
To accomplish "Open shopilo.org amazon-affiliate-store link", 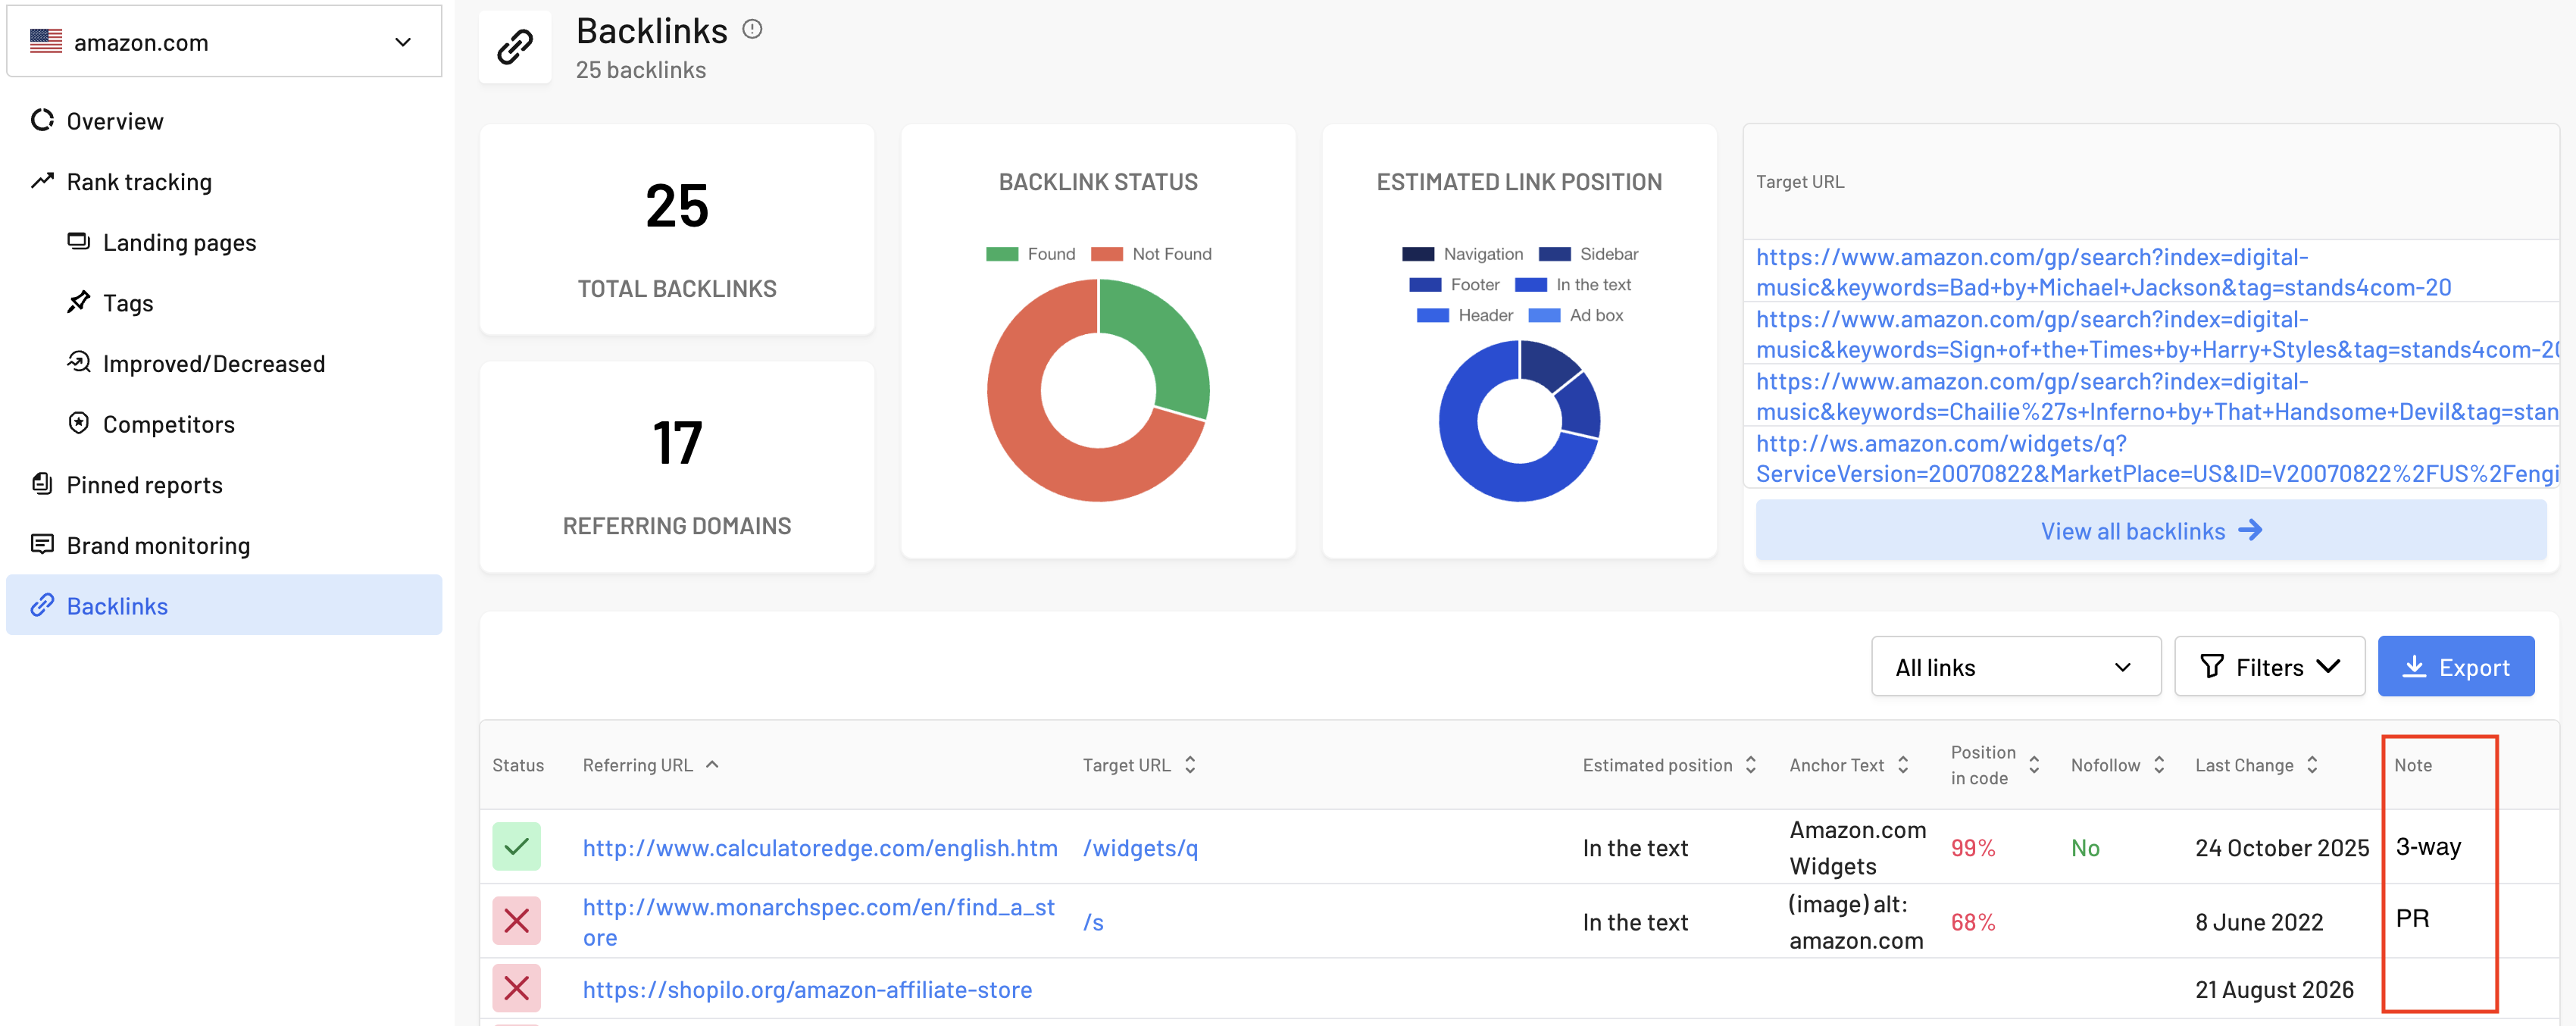I will pyautogui.click(x=807, y=990).
